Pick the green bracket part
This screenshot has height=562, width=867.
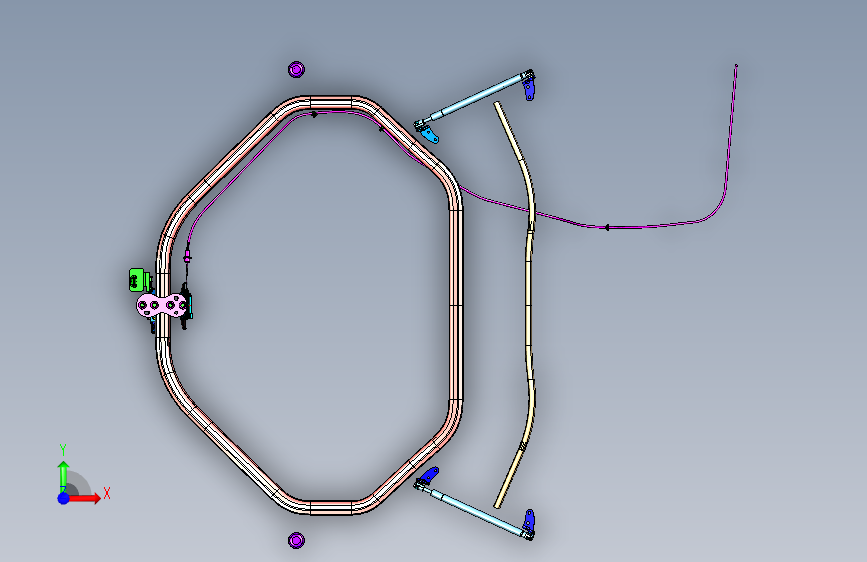(139, 280)
